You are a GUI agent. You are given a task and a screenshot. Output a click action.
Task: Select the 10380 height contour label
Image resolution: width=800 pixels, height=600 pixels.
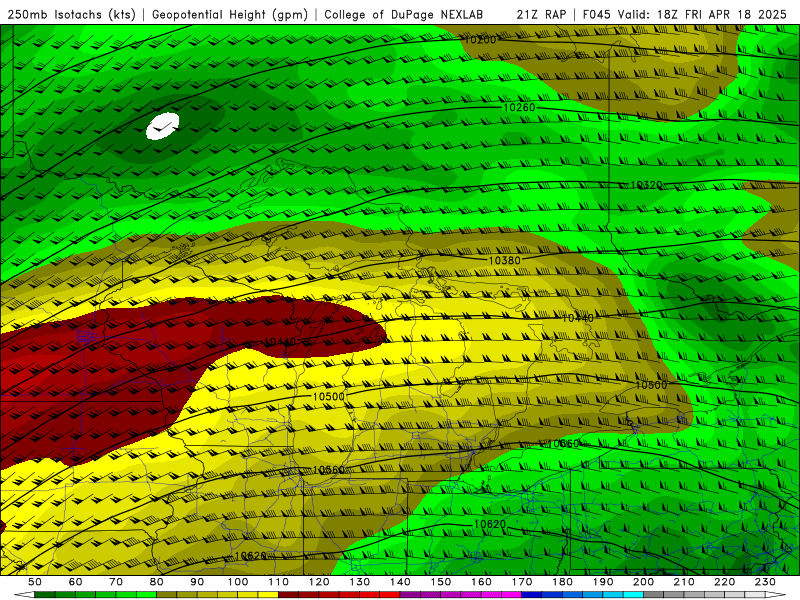505,261
